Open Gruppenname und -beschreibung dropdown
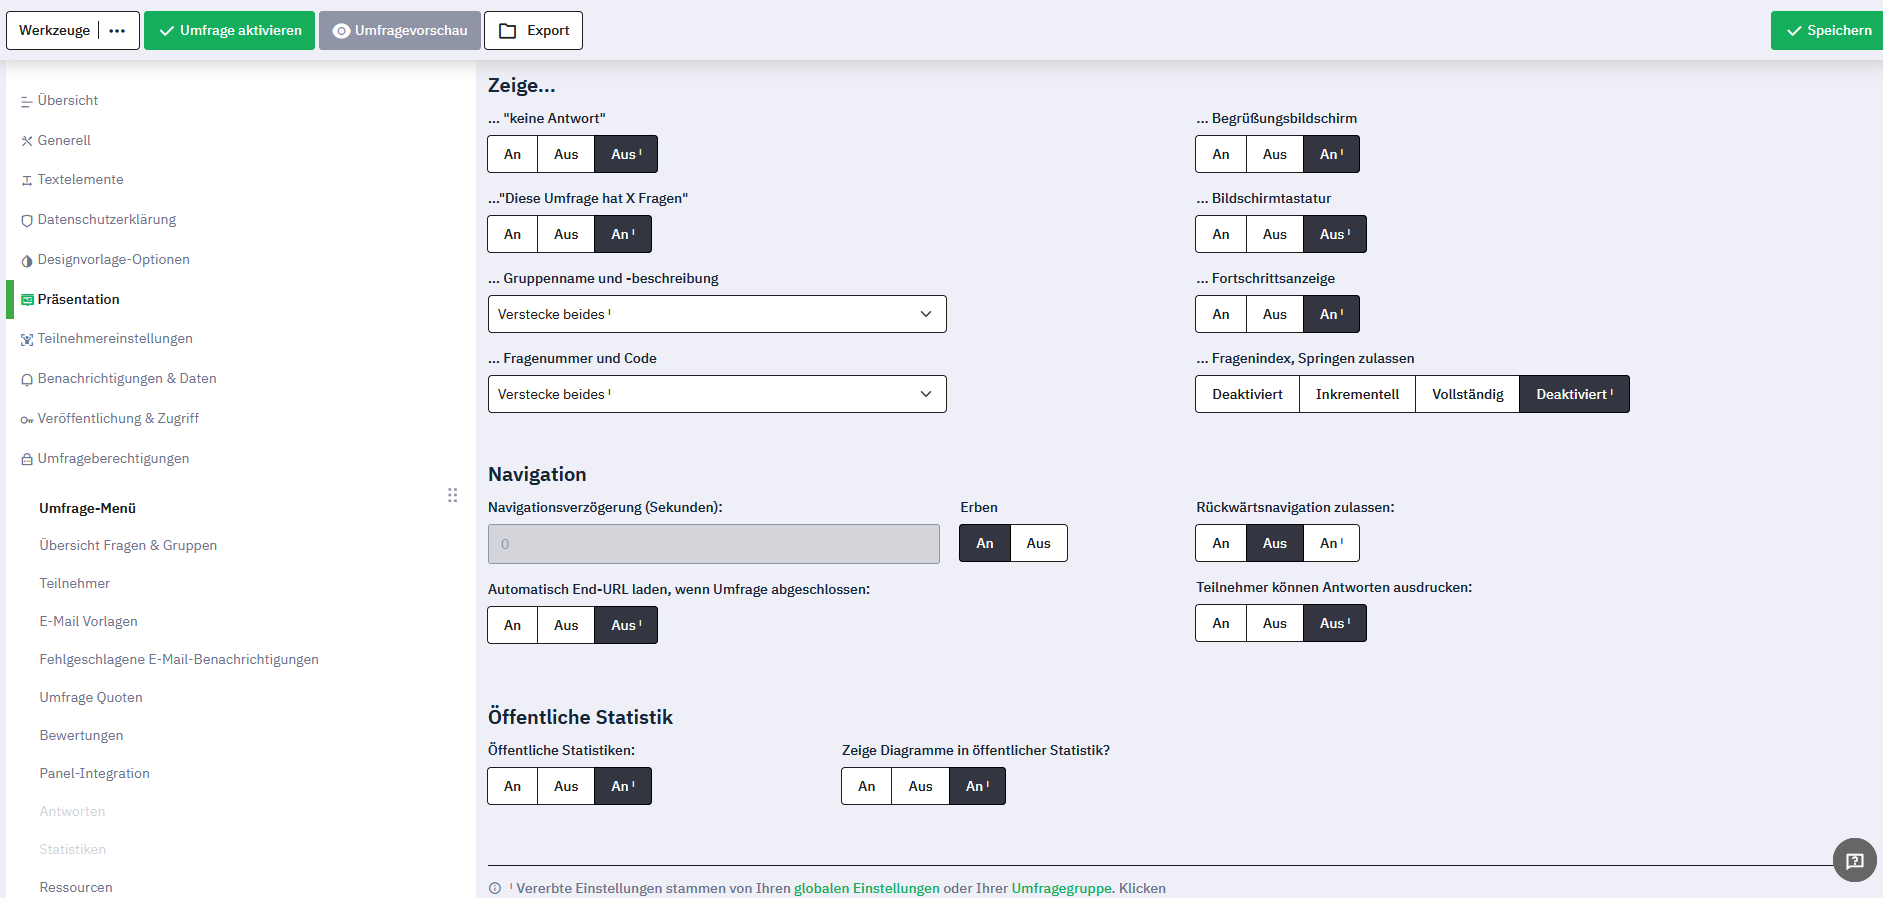This screenshot has width=1883, height=898. [x=716, y=314]
